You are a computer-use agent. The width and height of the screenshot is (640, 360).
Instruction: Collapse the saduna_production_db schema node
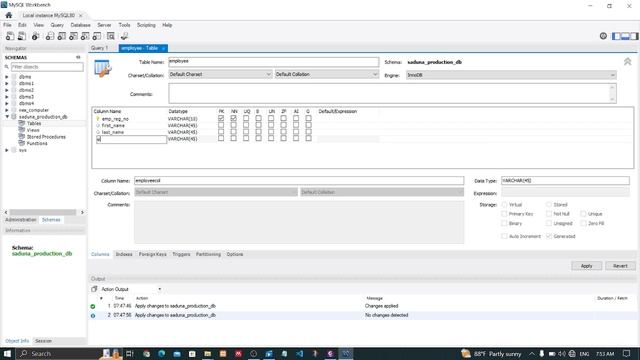[x=7, y=117]
